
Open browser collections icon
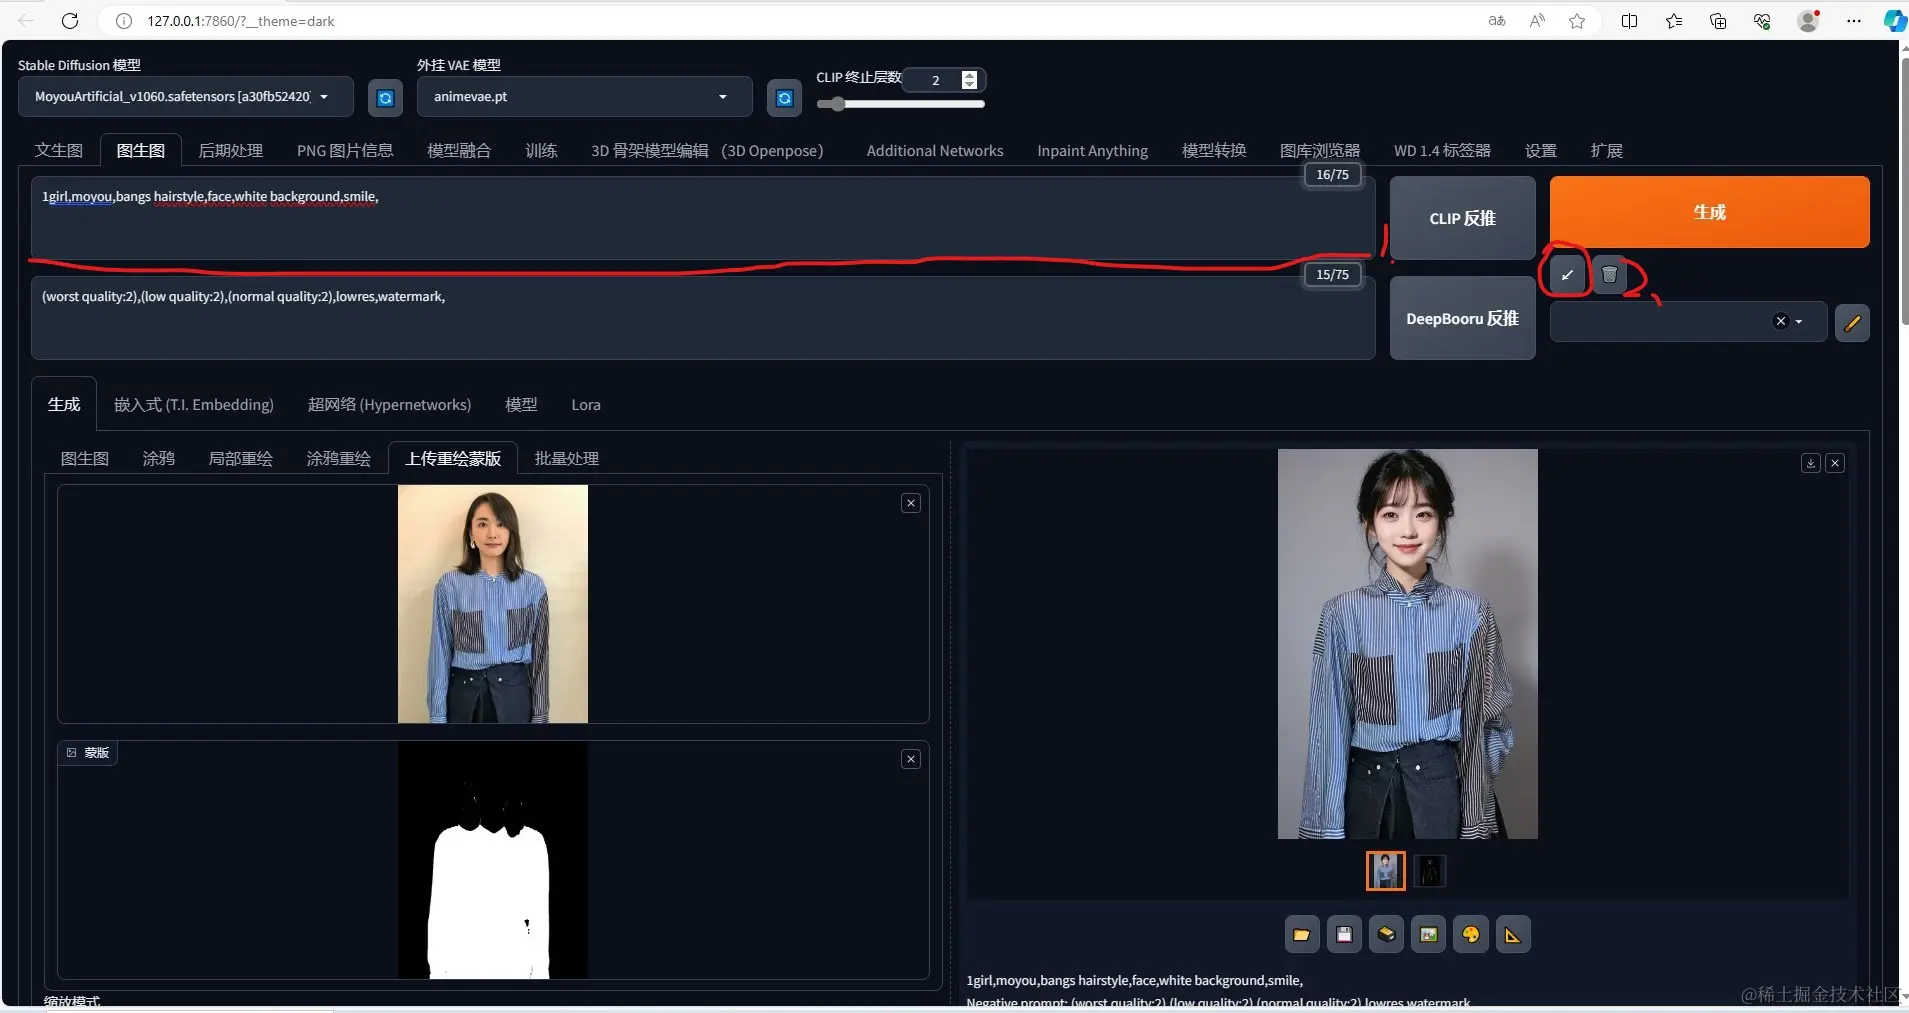pos(1718,21)
